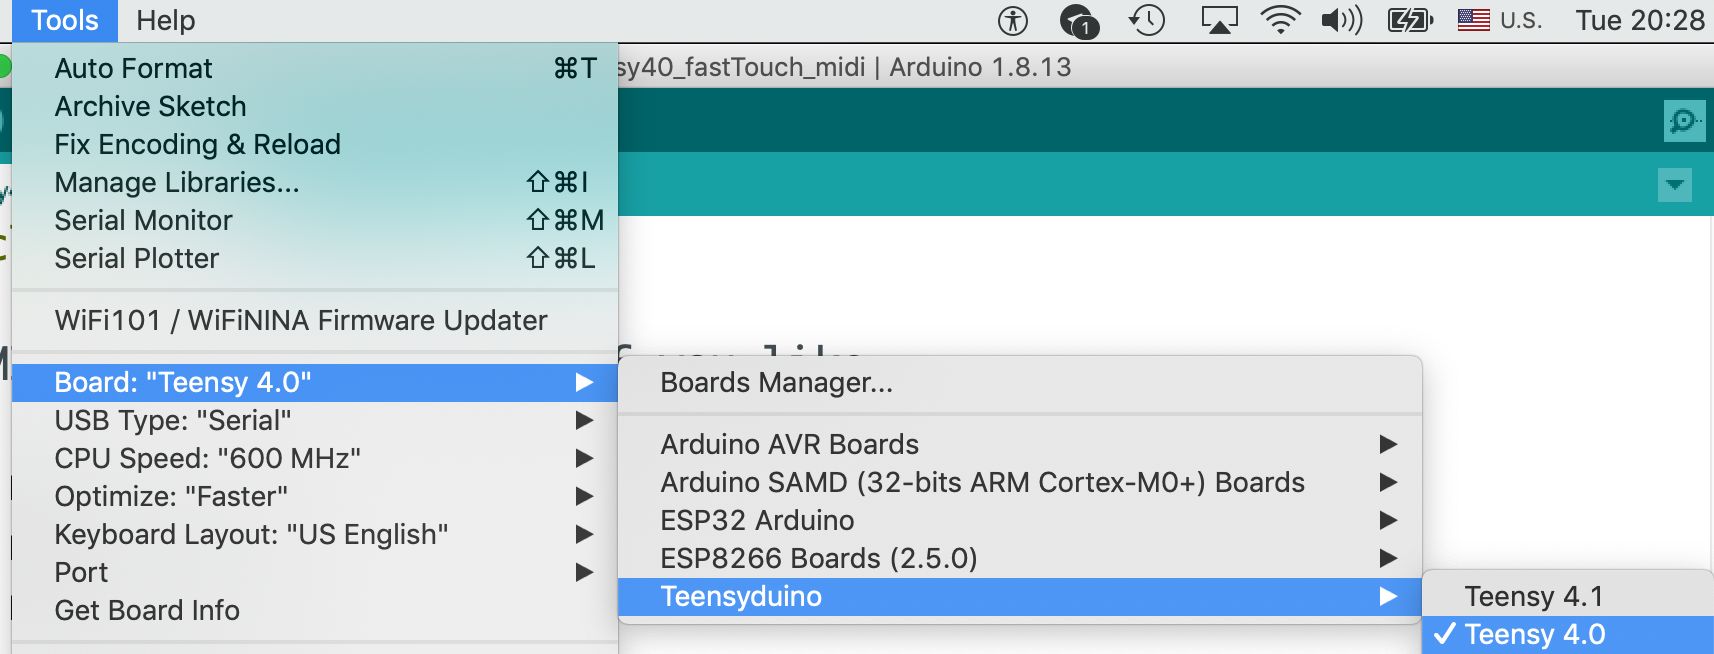The height and width of the screenshot is (654, 1714).
Task: Click the Accessibility icon in menu bar
Action: point(1013,20)
